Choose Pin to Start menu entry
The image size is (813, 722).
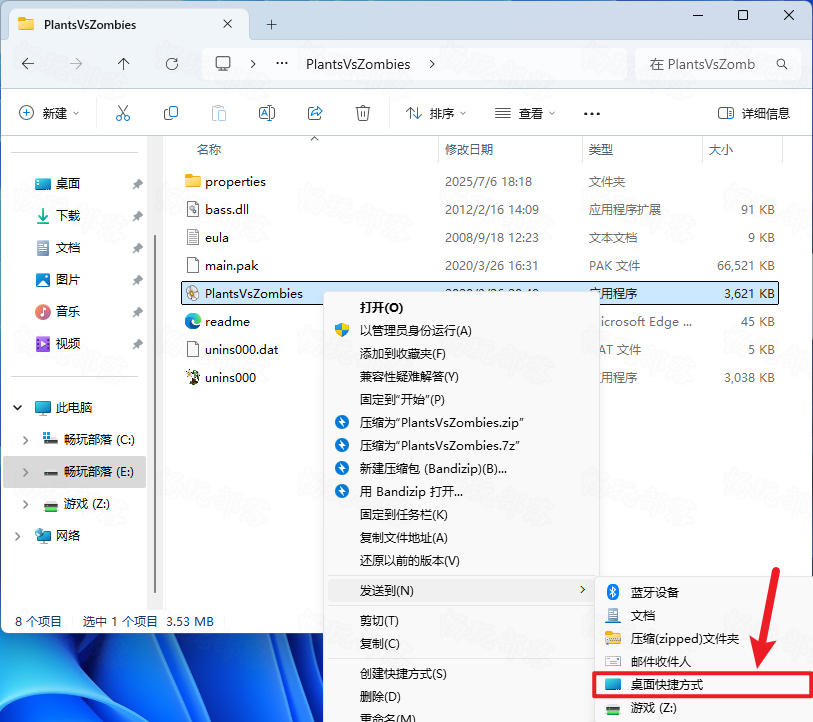pos(461,399)
